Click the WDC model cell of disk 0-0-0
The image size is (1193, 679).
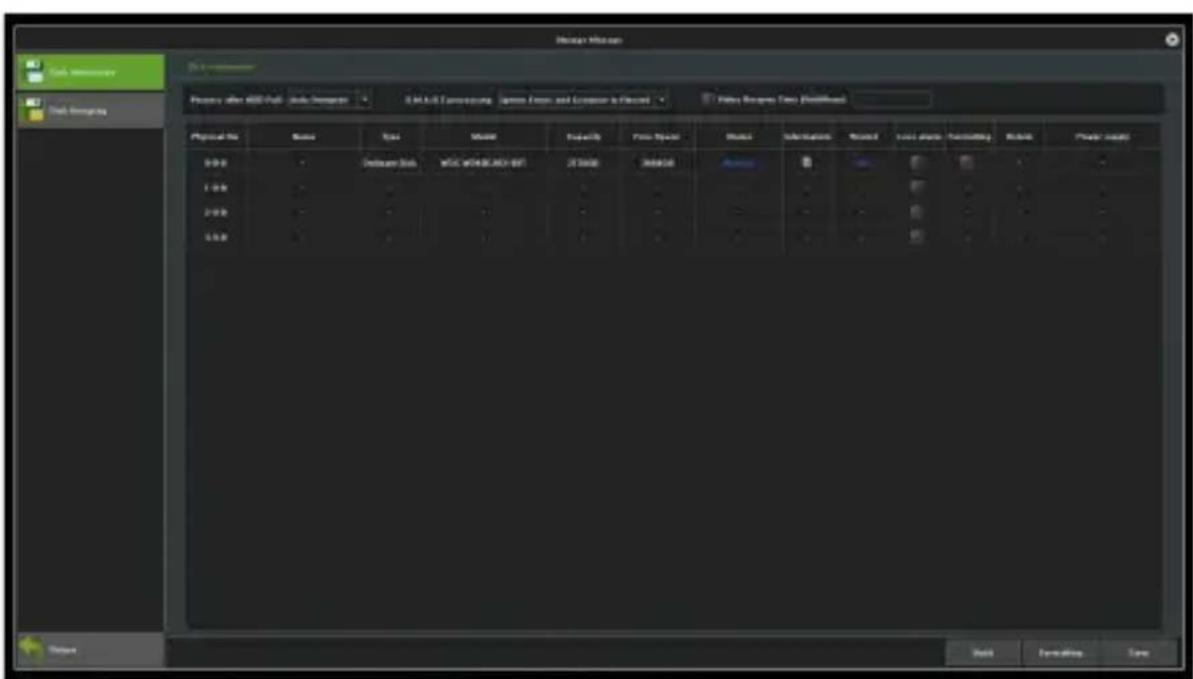pyautogui.click(x=485, y=163)
